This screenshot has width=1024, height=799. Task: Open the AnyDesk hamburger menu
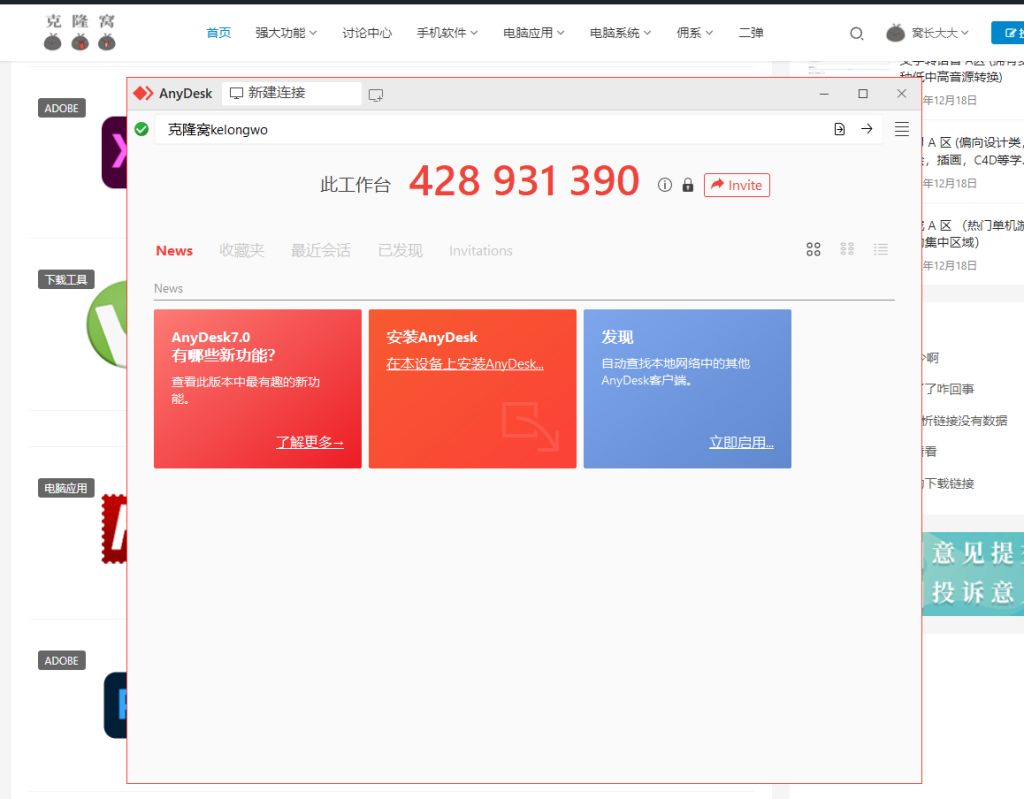point(901,129)
